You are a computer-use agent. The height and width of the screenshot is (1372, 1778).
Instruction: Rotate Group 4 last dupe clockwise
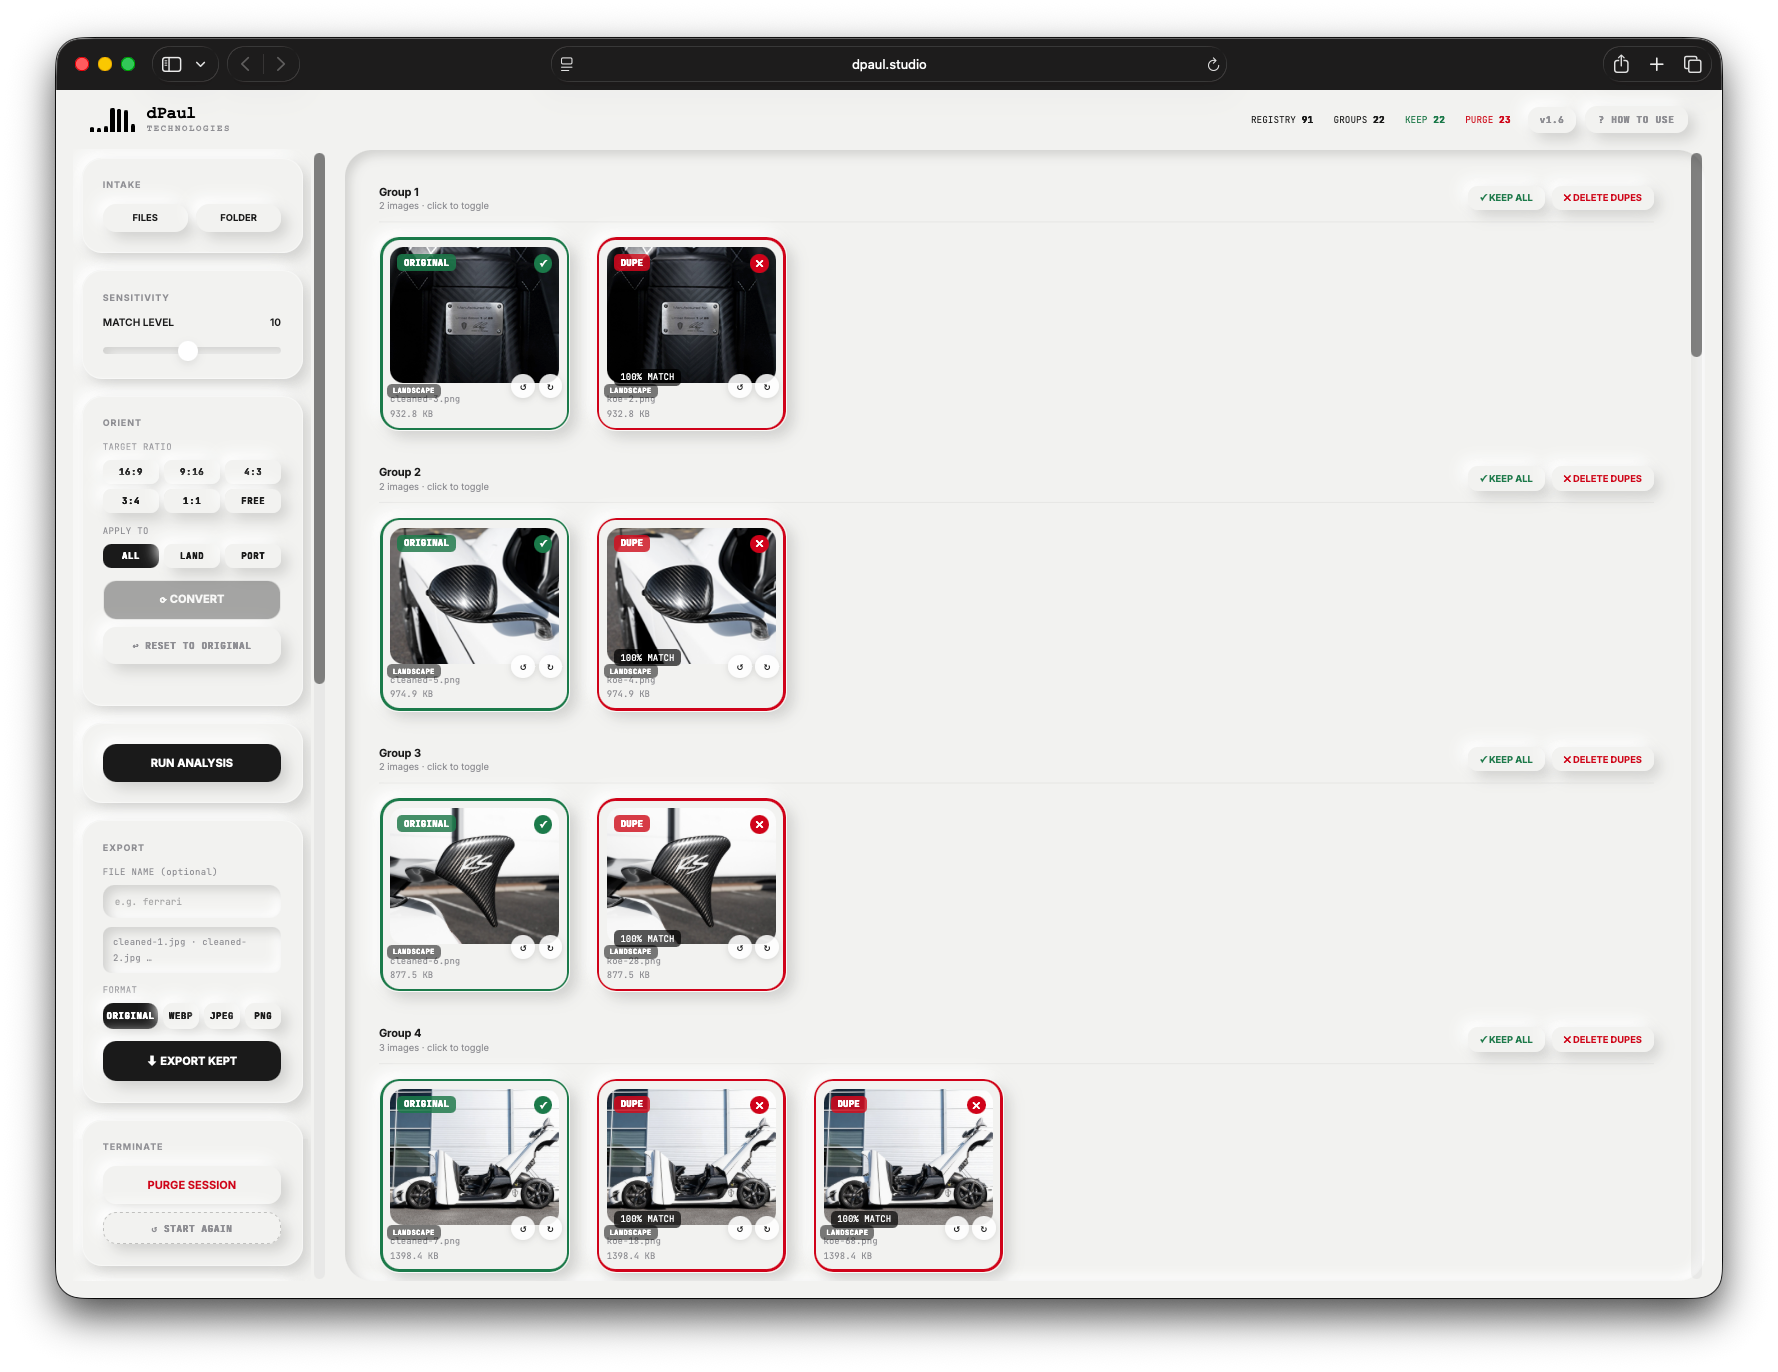coord(984,1229)
